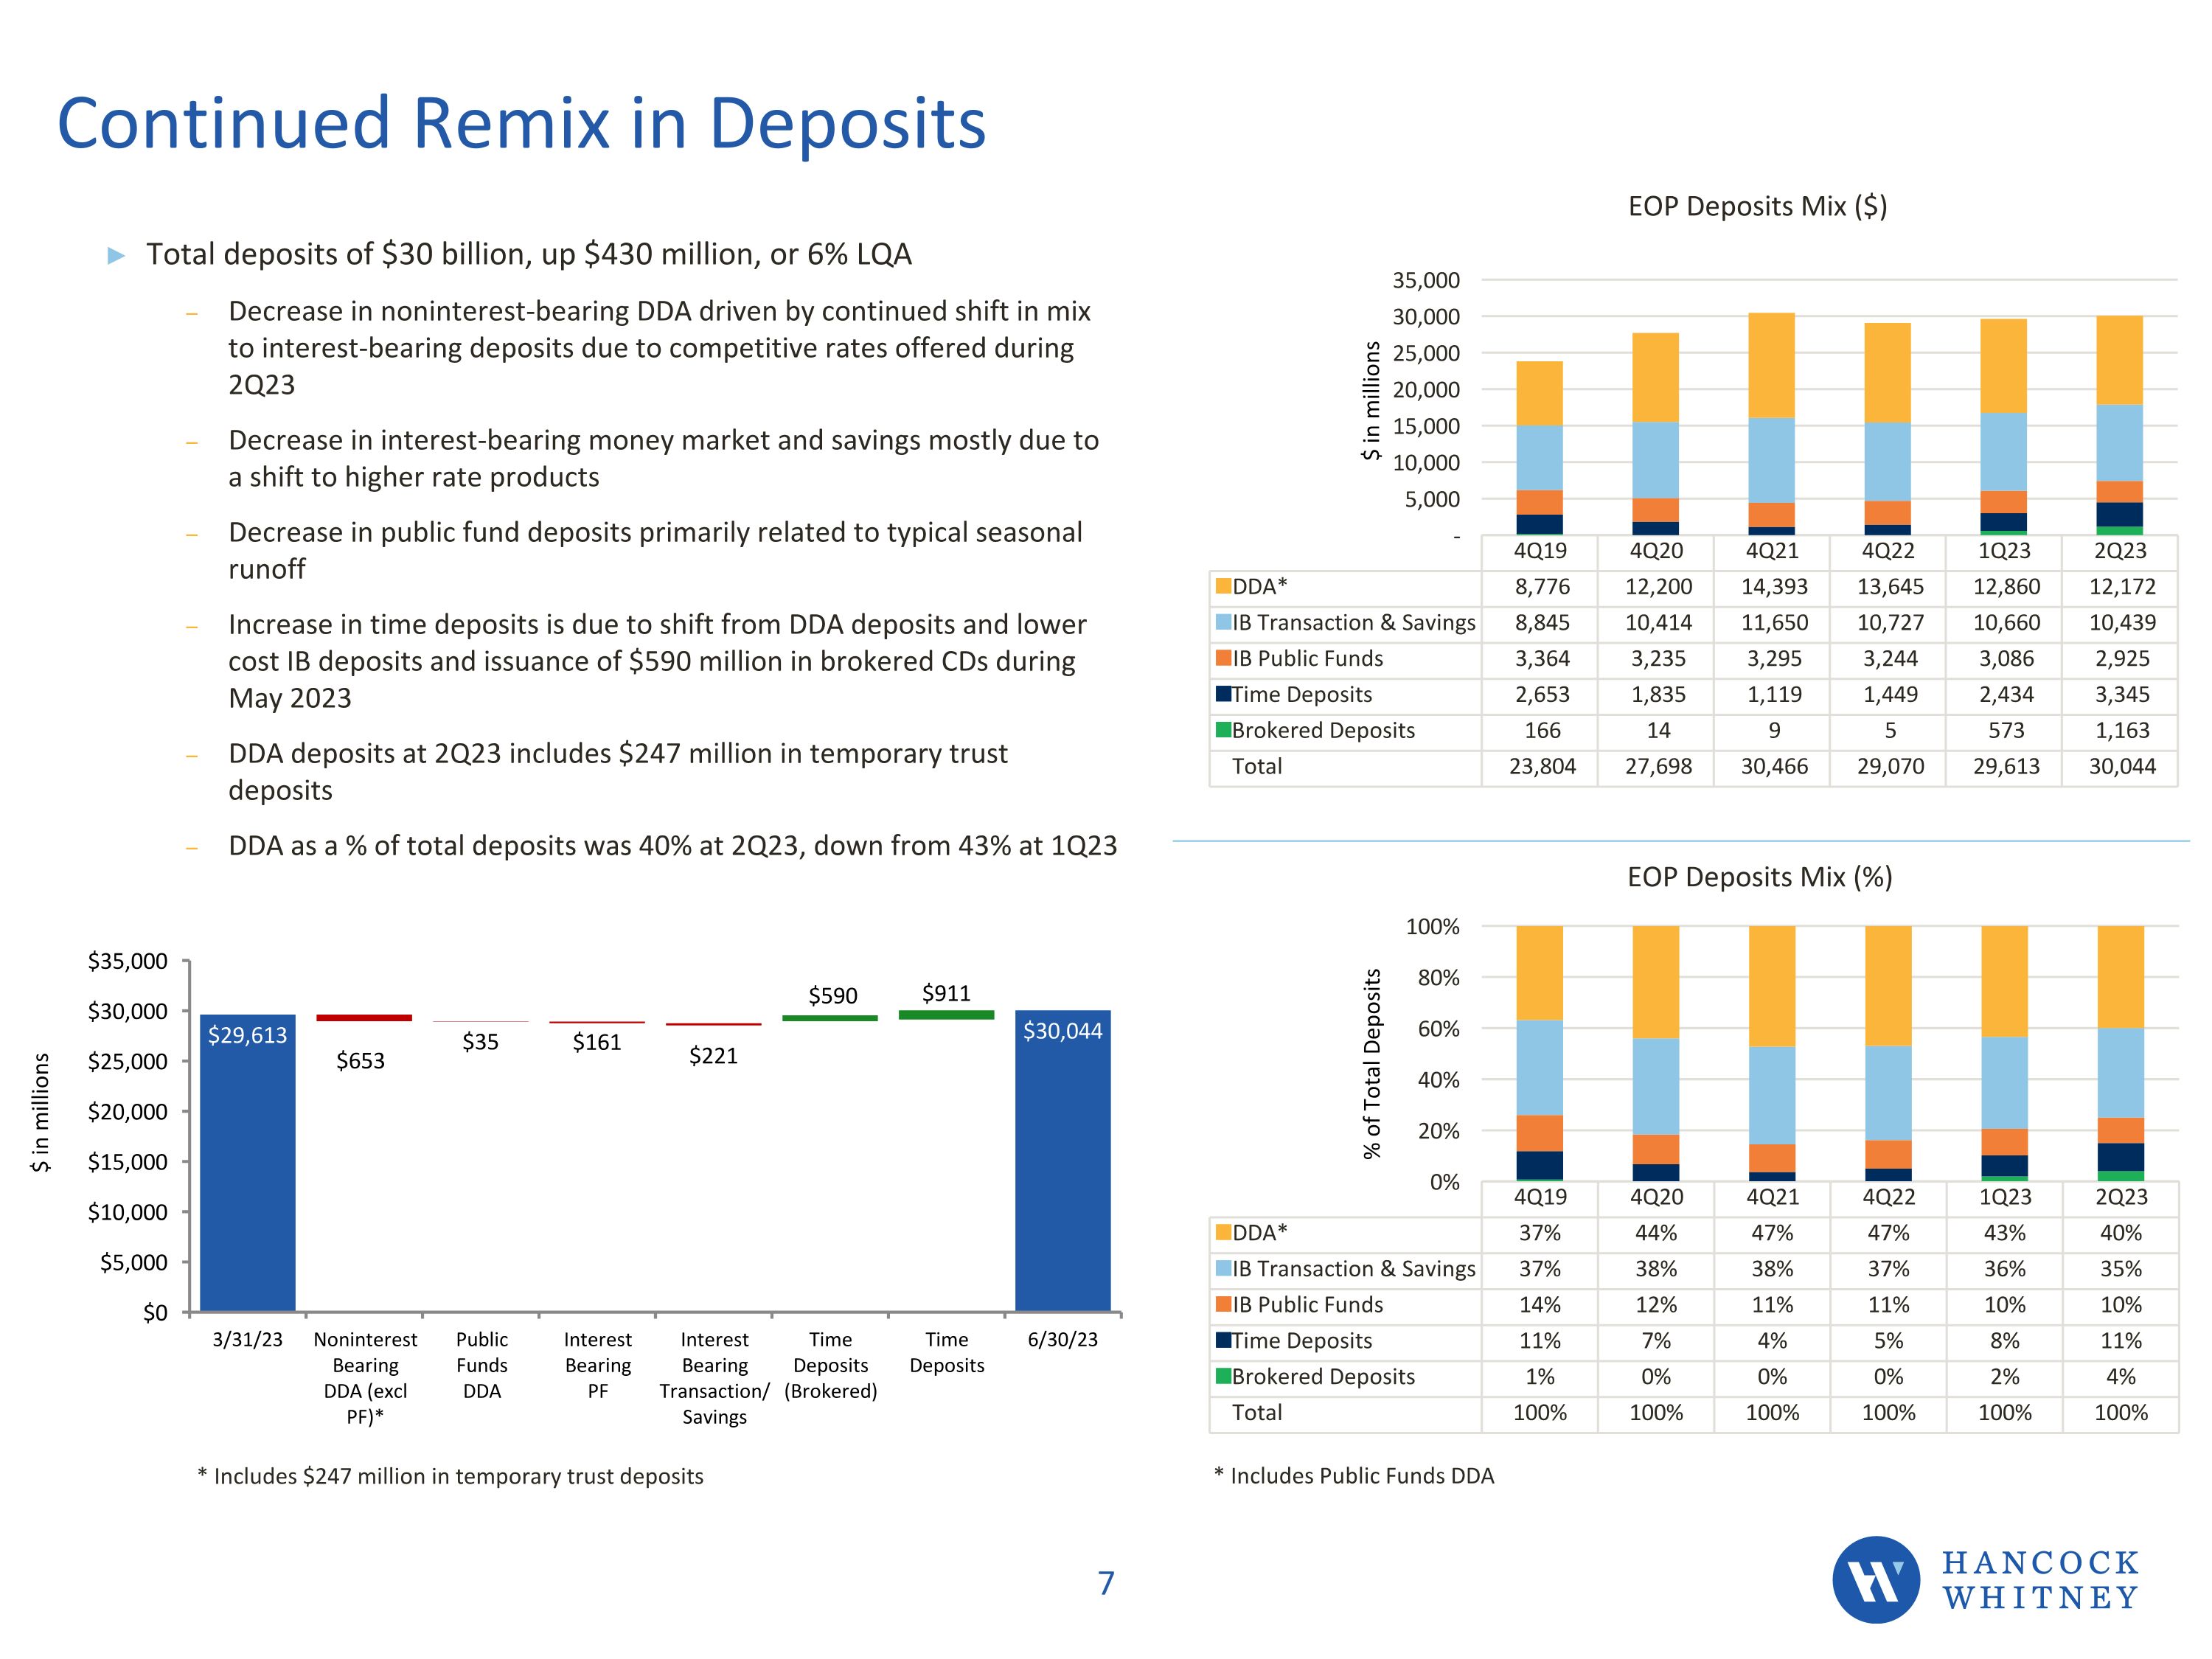Click IB Transaction & Savings blue swatch in % table
Viewport: 2212px width, 1659px height.
1223,1268
